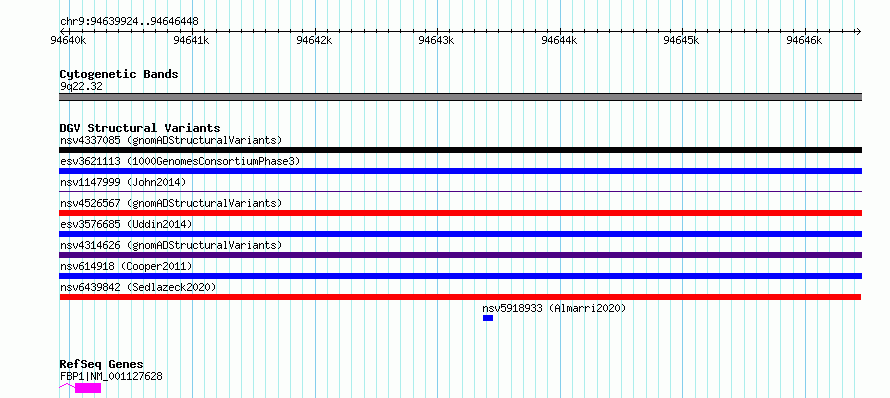Image resolution: width=890 pixels, height=398 pixels.
Task: Click the 94640k ruler tick label
Action: 68,40
